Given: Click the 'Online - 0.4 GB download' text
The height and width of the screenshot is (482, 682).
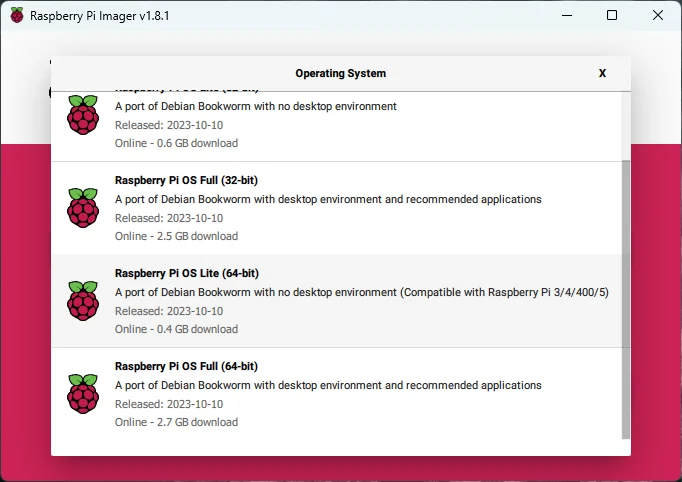Looking at the screenshot, I should (x=176, y=329).
